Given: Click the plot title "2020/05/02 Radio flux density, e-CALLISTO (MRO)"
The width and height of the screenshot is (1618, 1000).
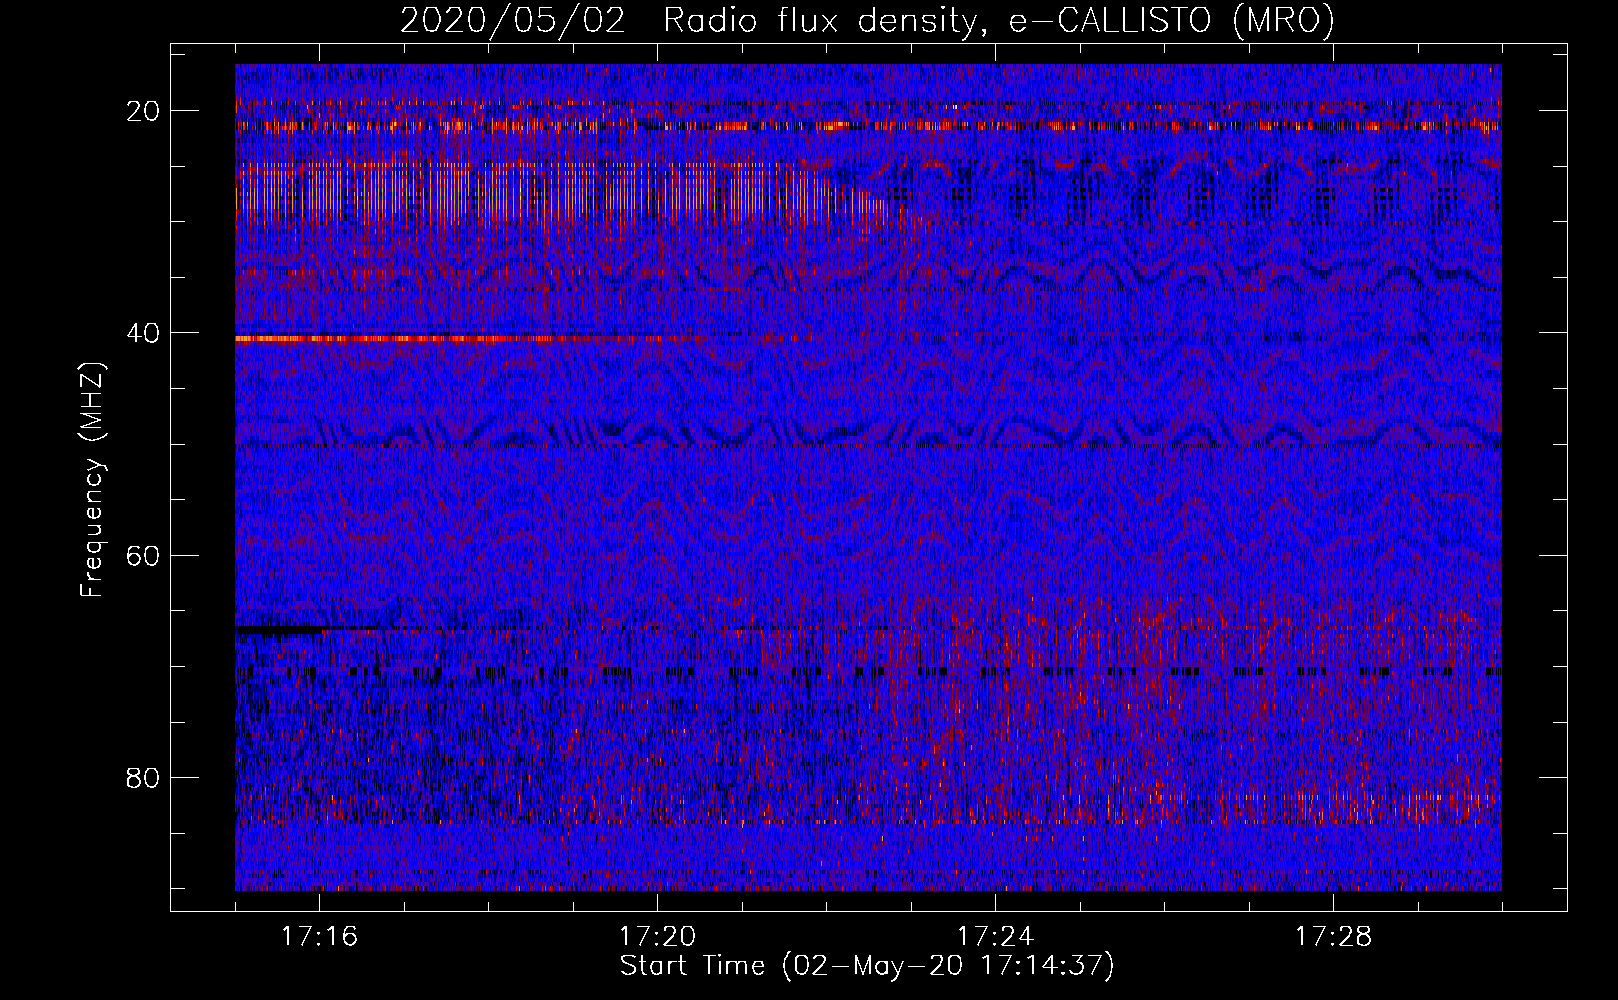Looking at the screenshot, I should click(x=867, y=20).
